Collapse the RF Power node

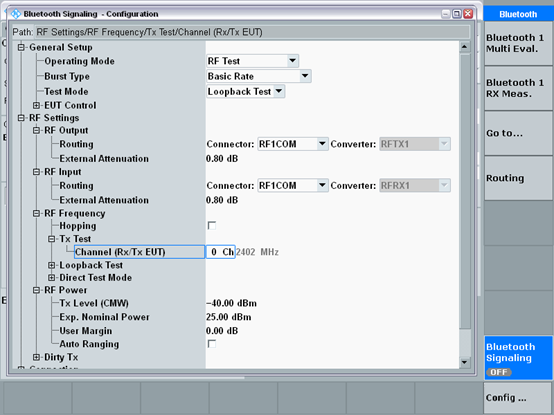(36, 290)
